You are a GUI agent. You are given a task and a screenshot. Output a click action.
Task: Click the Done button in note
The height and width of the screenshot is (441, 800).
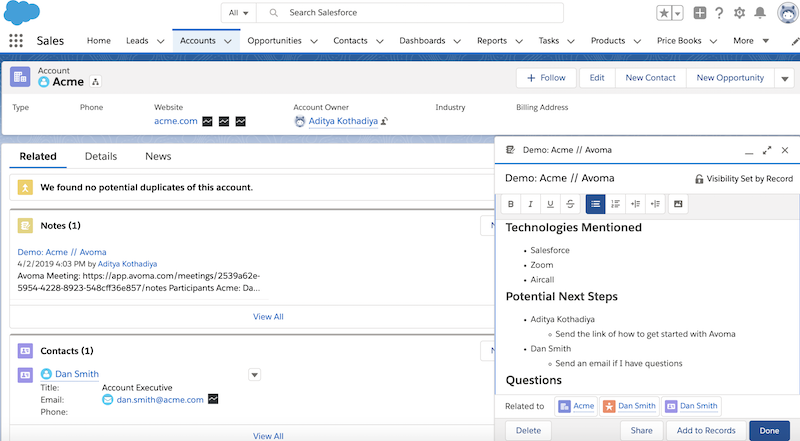pos(769,431)
